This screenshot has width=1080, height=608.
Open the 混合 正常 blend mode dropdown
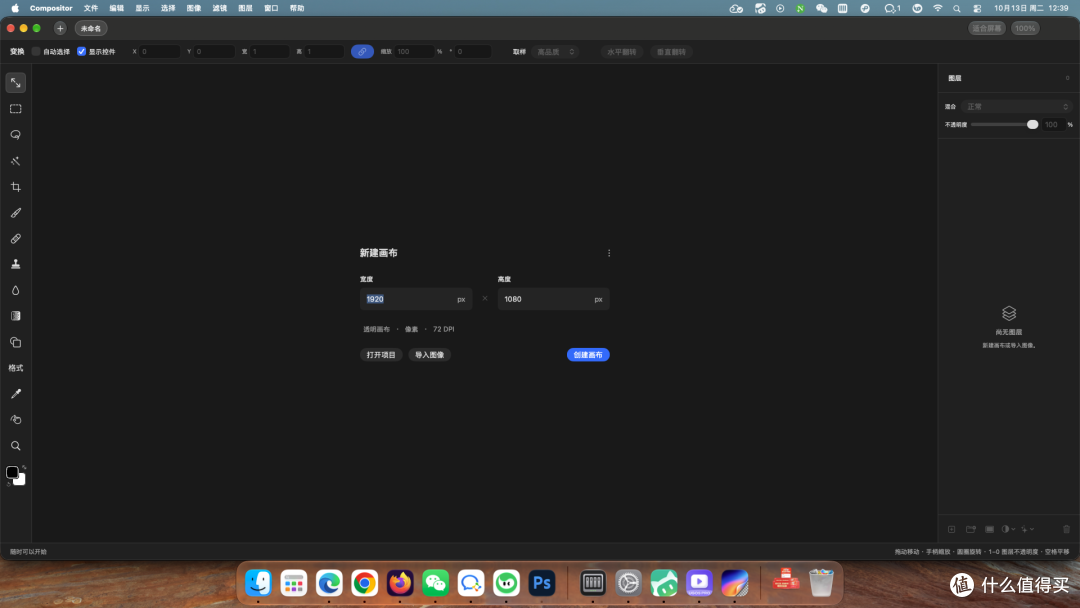[1017, 107]
